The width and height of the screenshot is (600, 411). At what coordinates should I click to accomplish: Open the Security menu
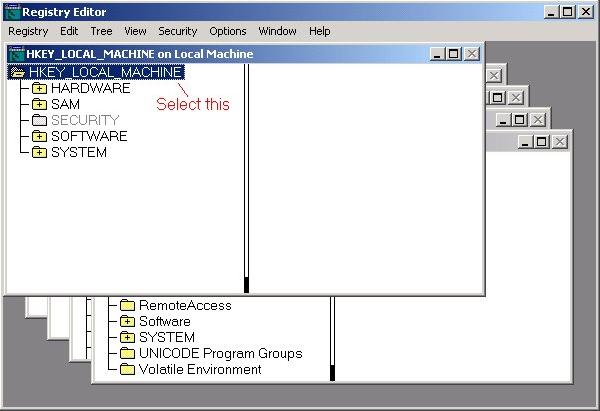177,31
